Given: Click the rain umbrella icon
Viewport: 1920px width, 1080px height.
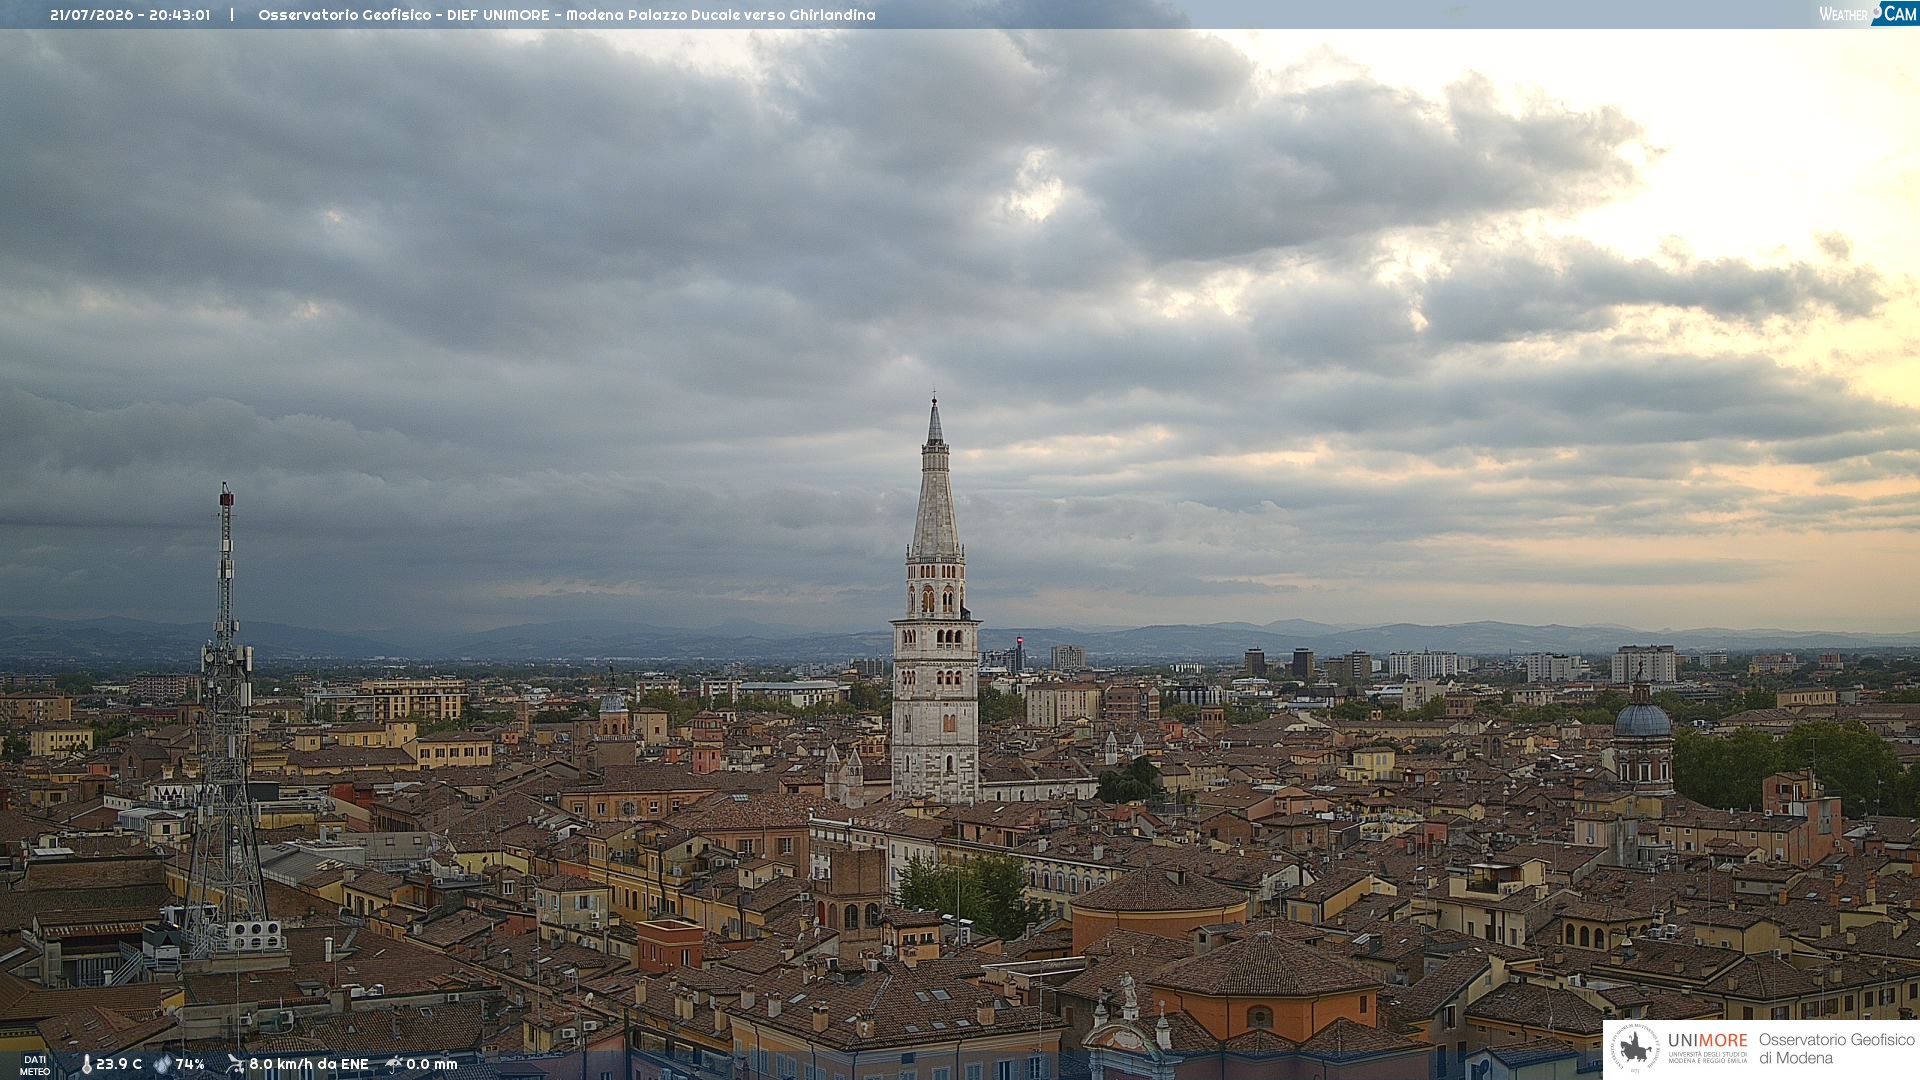Looking at the screenshot, I should point(394,1064).
